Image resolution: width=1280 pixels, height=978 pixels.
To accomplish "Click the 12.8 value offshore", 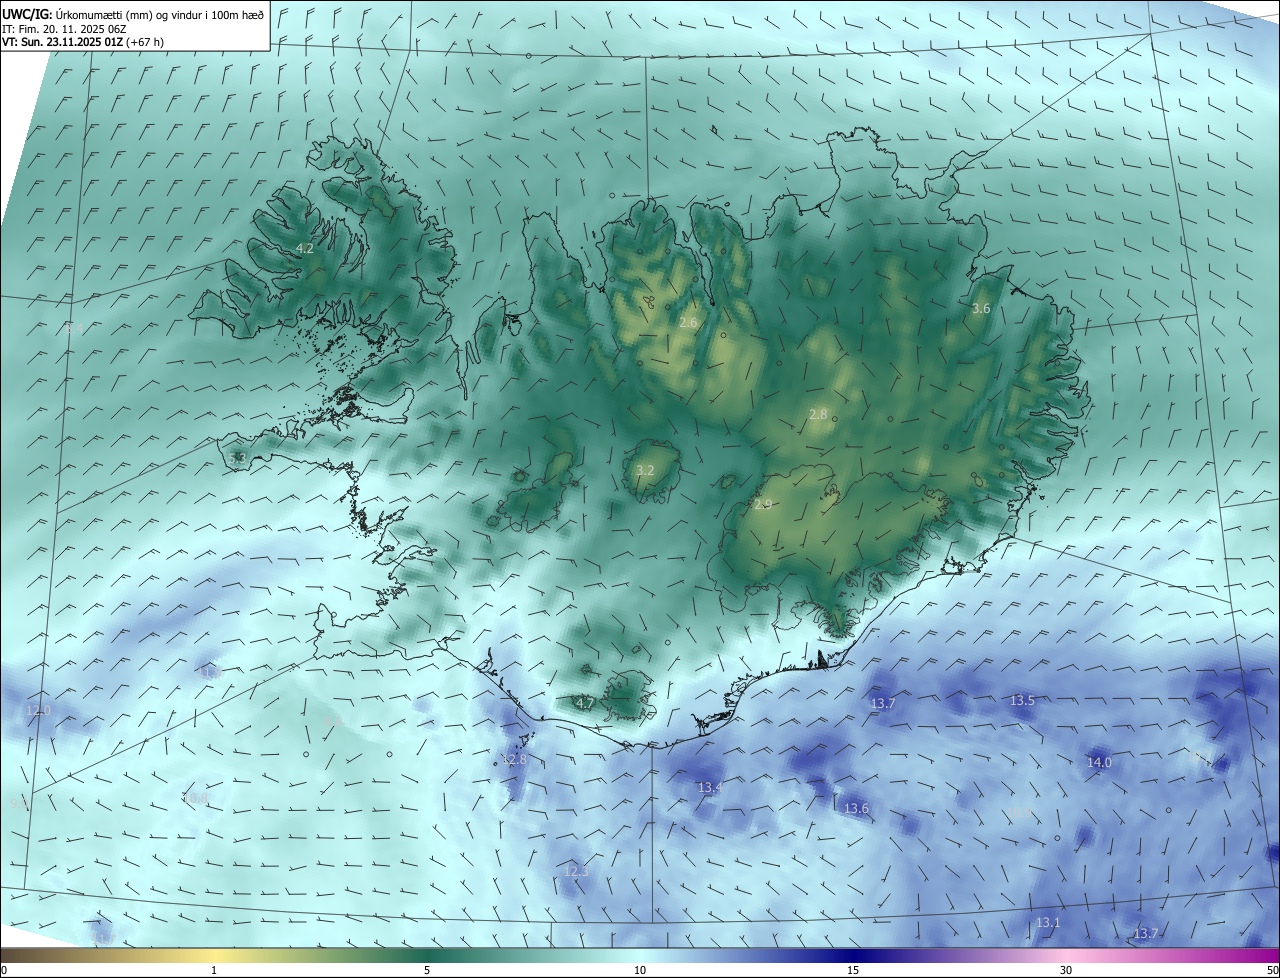I will point(514,760).
